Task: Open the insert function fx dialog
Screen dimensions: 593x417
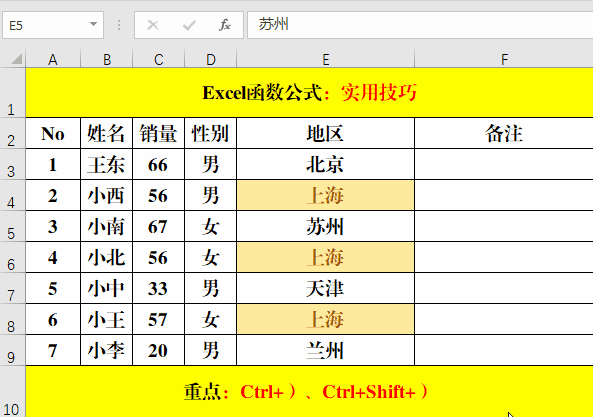Action: (225, 25)
